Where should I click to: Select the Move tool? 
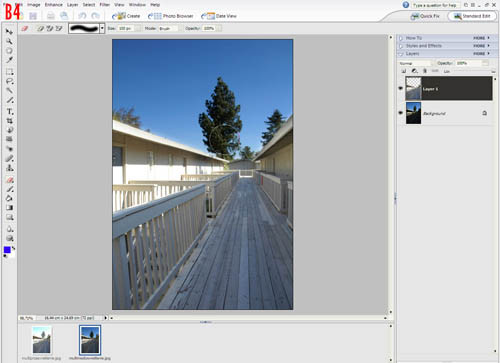tap(9, 32)
